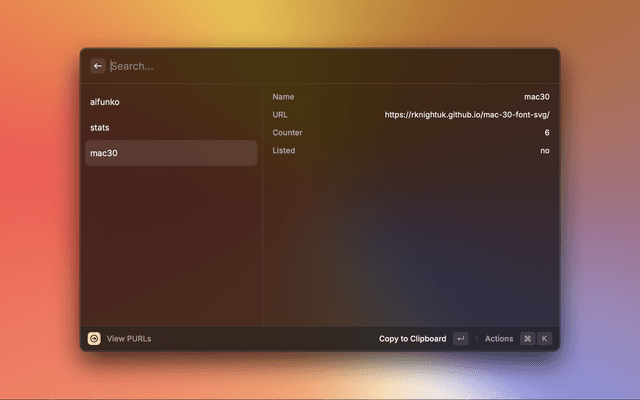Screen dimensions: 640x400
Task: Click the View PURLs label
Action: coord(129,339)
